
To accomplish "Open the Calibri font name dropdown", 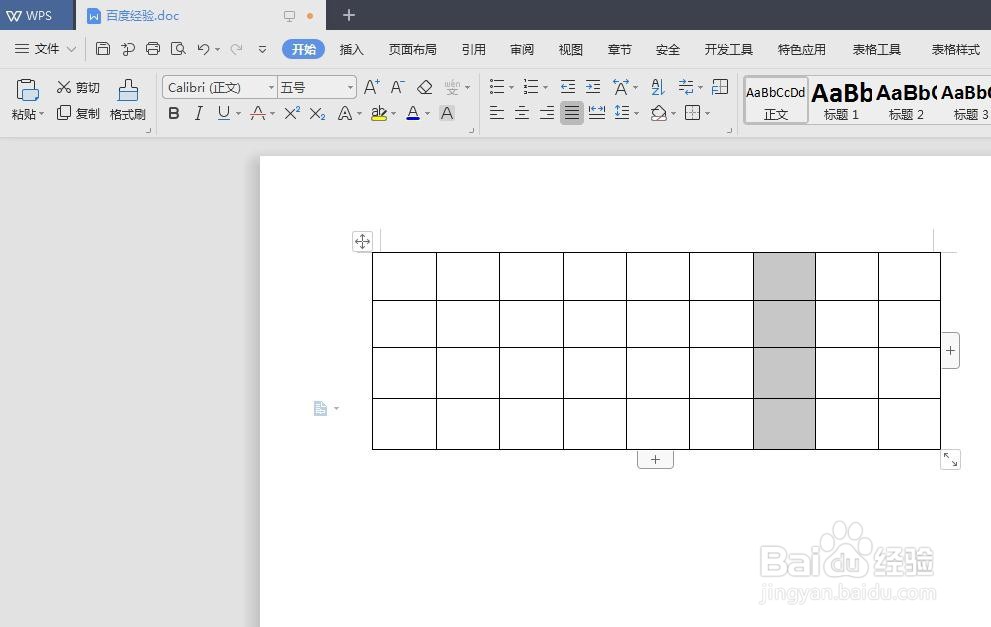I will tap(271, 87).
